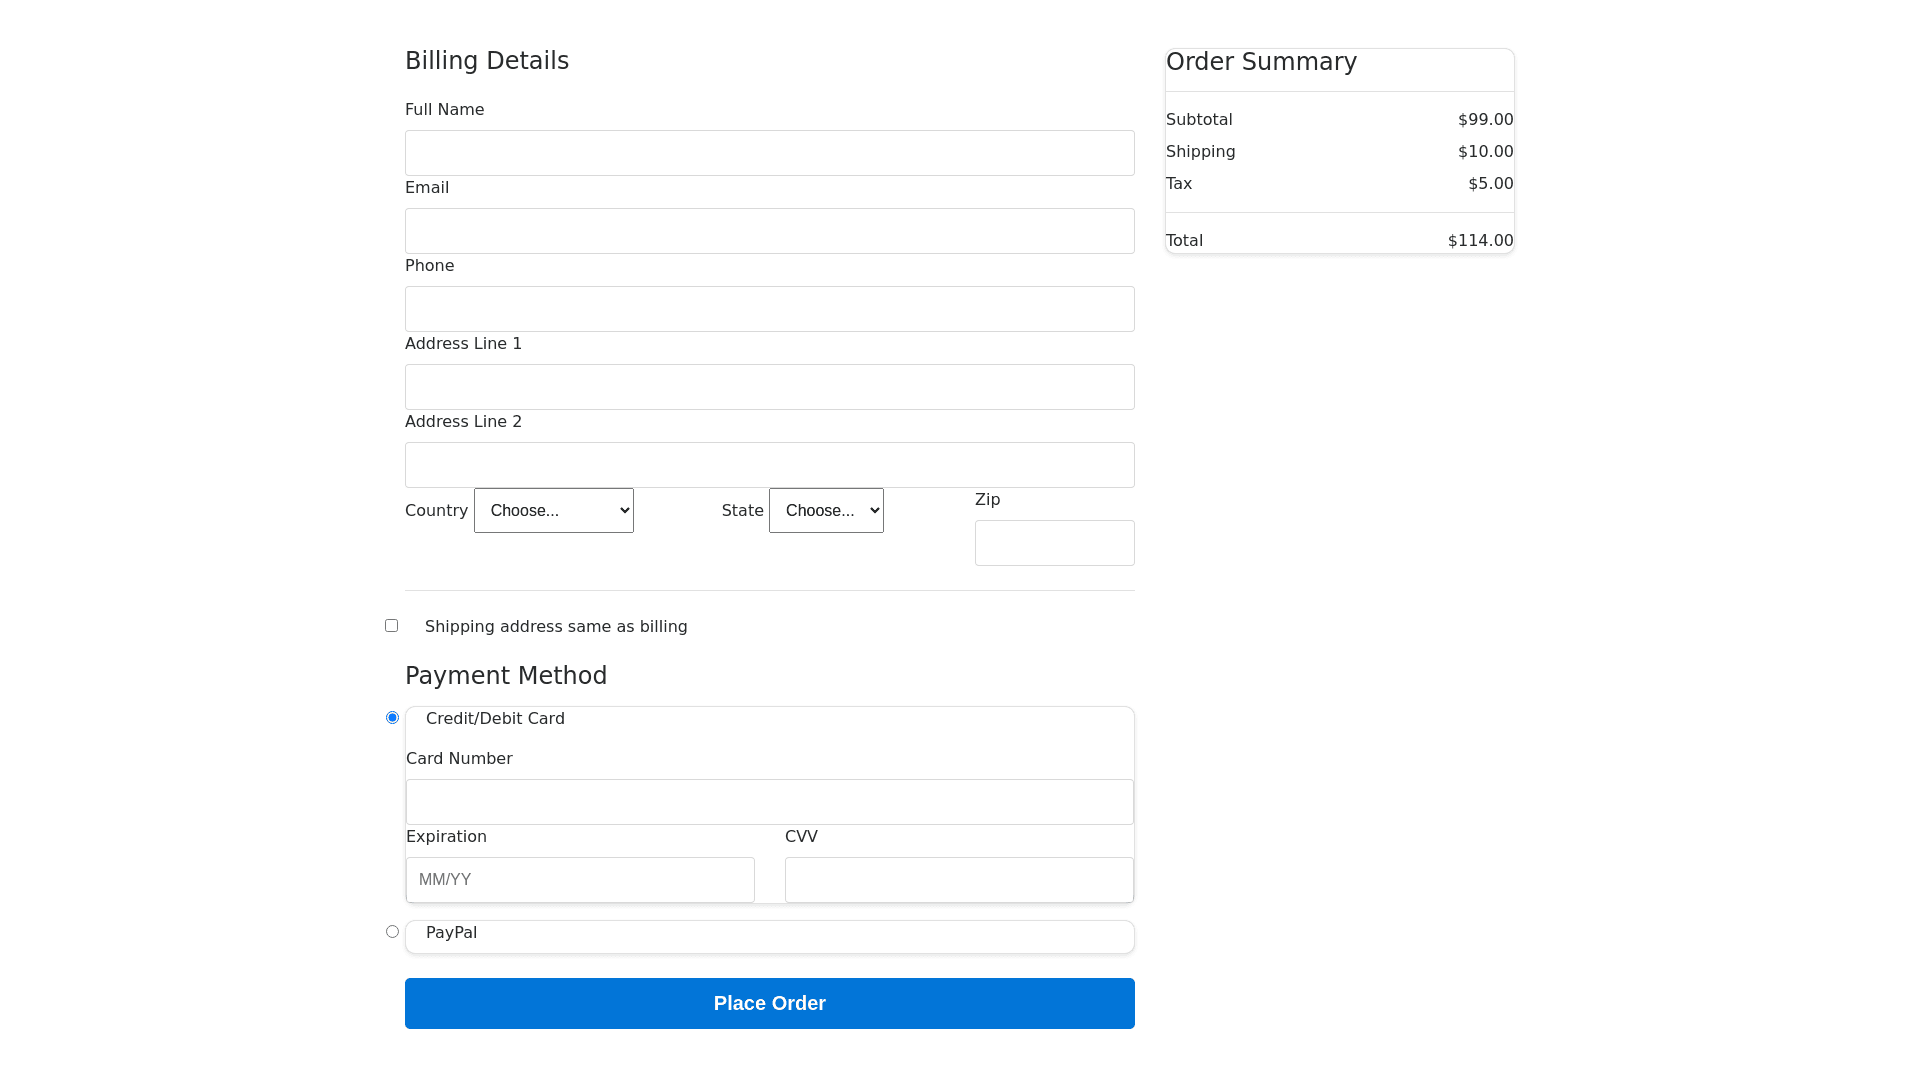Focus the Expiration MM/YY field
The height and width of the screenshot is (1080, 1920).
coord(580,880)
